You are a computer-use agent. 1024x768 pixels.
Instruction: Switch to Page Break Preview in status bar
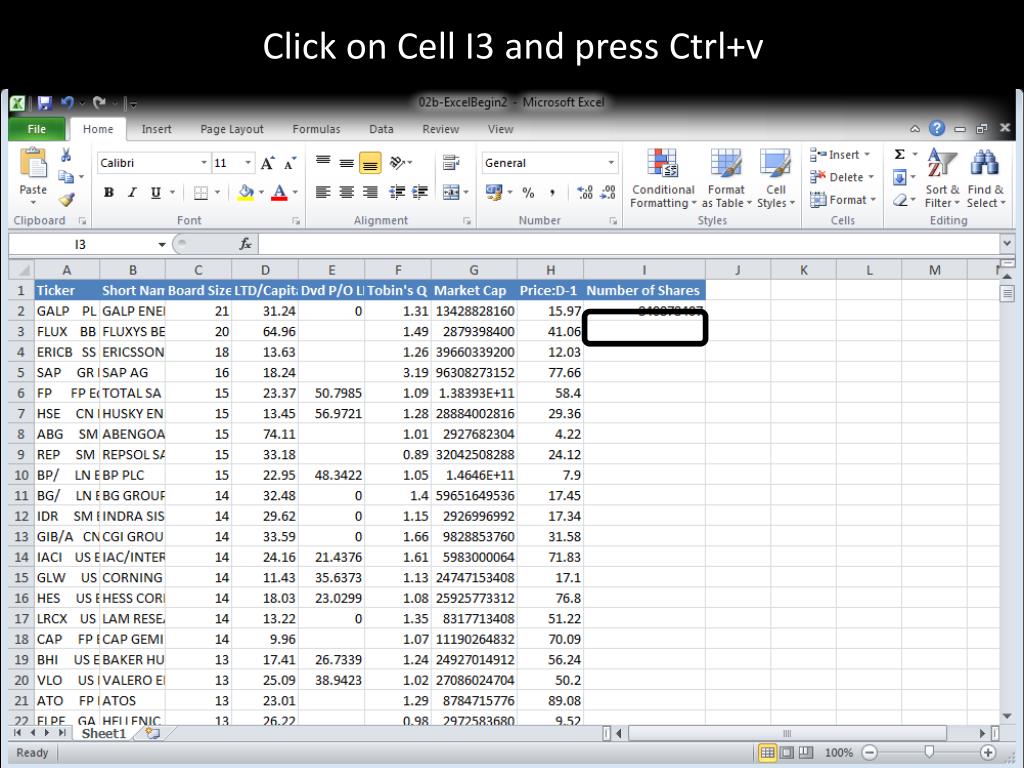[x=807, y=753]
